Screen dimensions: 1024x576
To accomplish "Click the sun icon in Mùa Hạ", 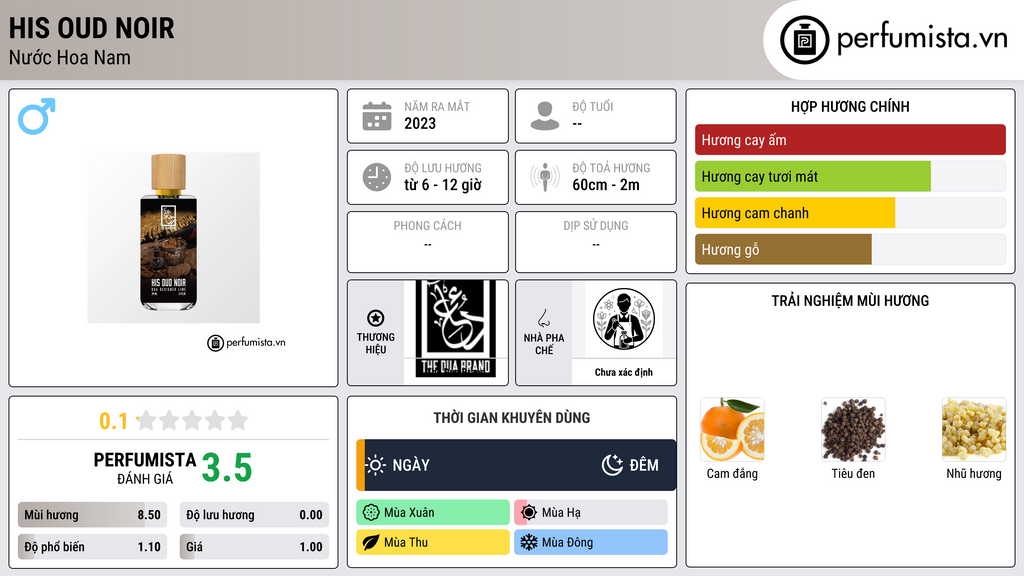I will pos(529,513).
